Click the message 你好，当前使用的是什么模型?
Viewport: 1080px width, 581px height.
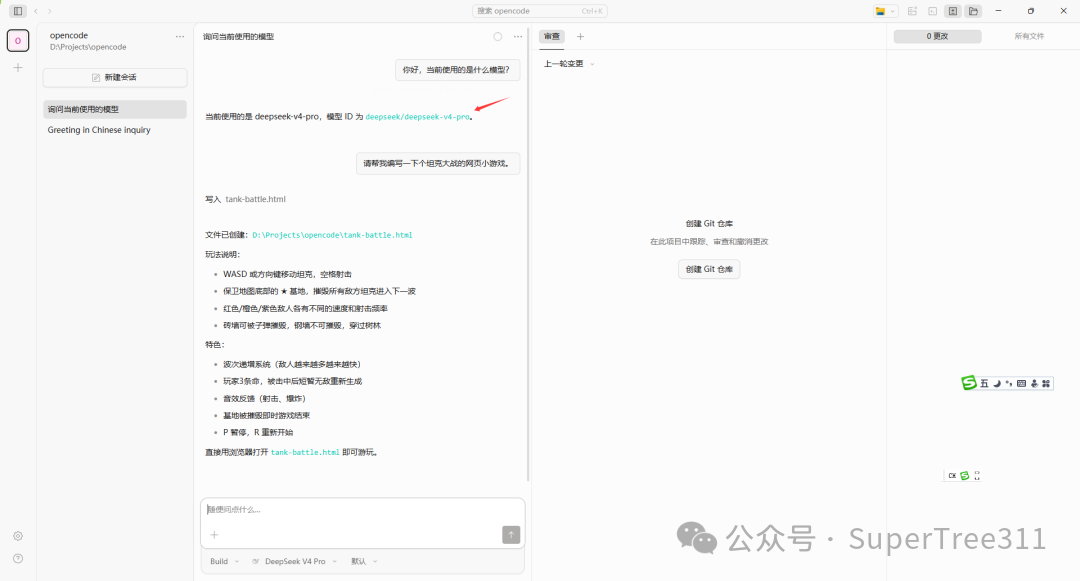point(457,70)
